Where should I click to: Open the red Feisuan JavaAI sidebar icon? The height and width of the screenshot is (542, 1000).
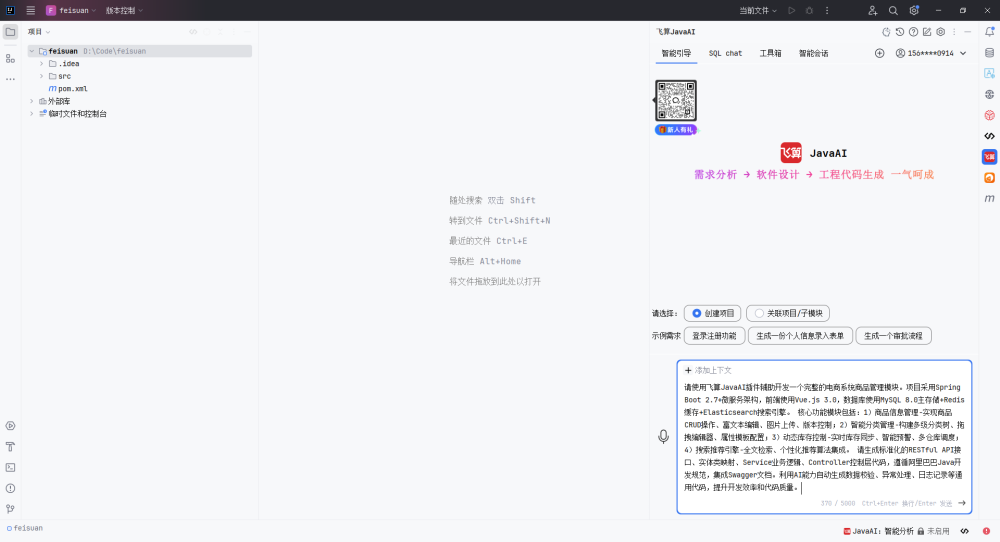coord(989,157)
